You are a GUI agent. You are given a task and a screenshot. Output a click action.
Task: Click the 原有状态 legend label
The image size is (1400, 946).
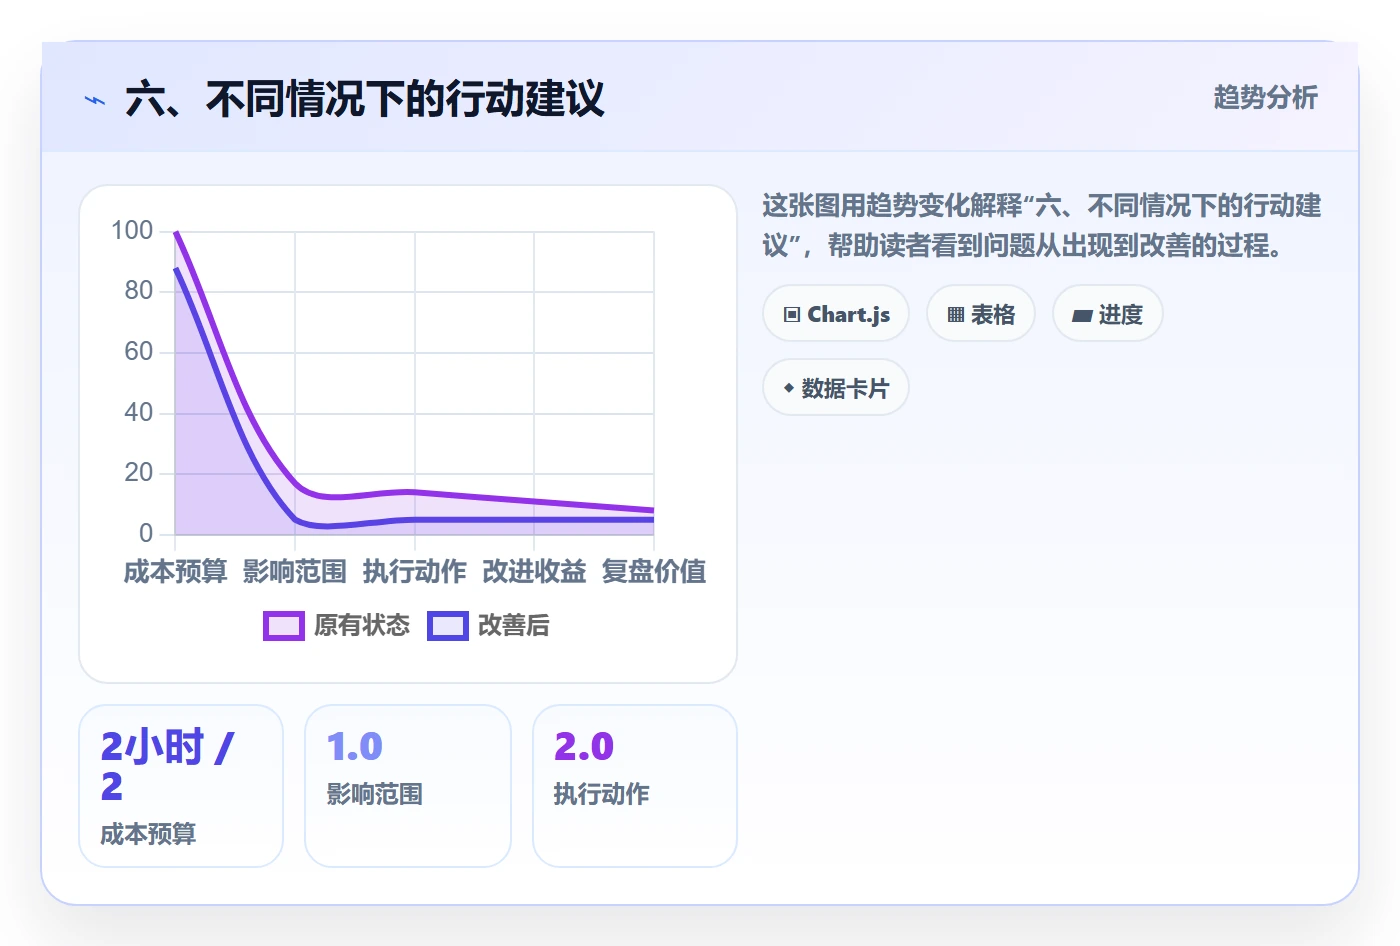(x=362, y=626)
